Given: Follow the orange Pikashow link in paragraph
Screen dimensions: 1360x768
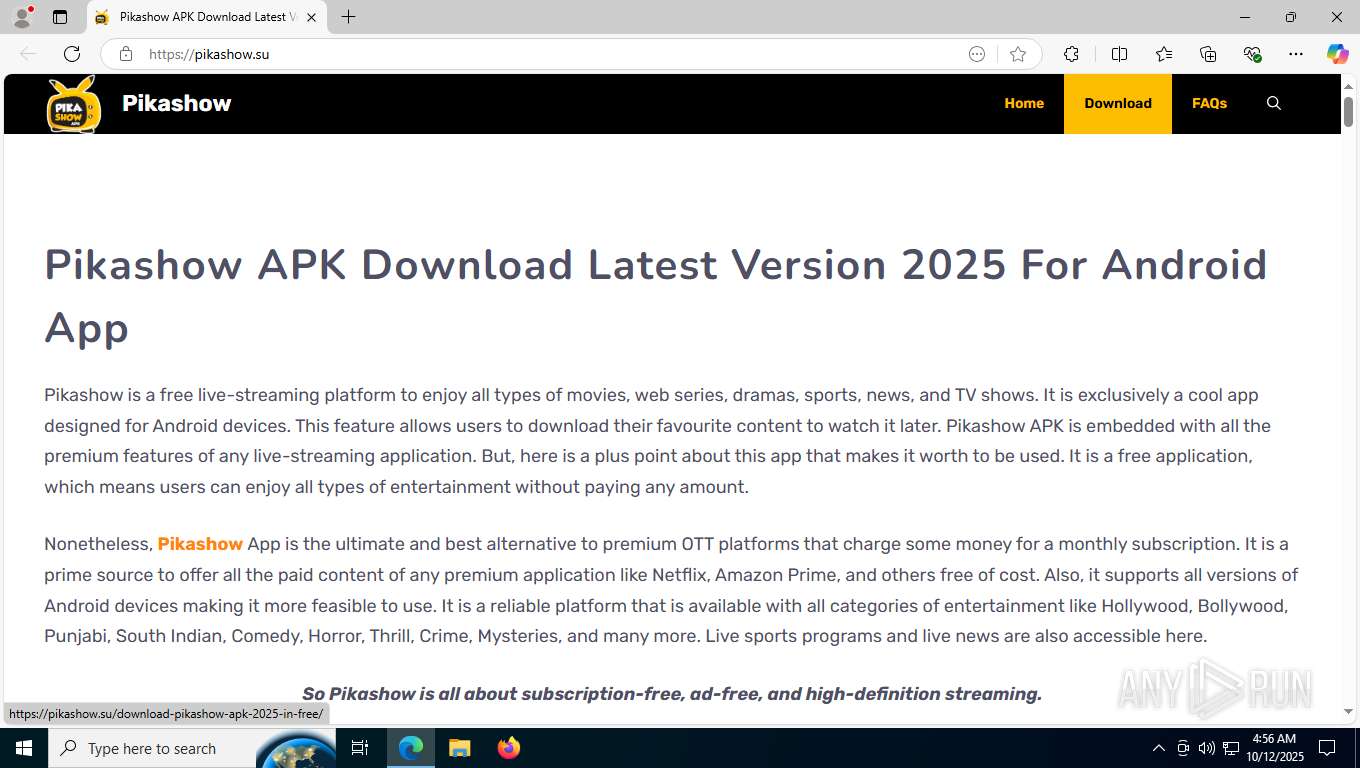Looking at the screenshot, I should [200, 544].
